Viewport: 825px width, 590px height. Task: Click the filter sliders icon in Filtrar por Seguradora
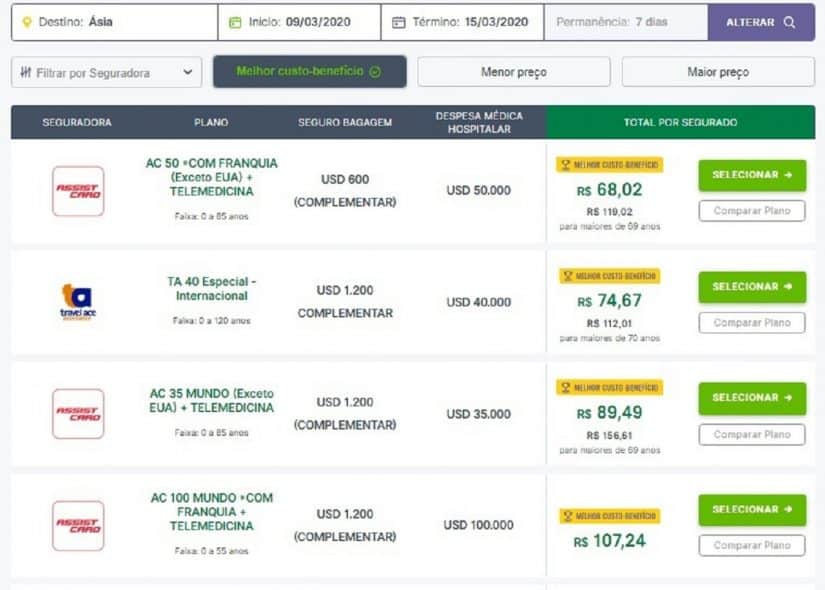(26, 72)
